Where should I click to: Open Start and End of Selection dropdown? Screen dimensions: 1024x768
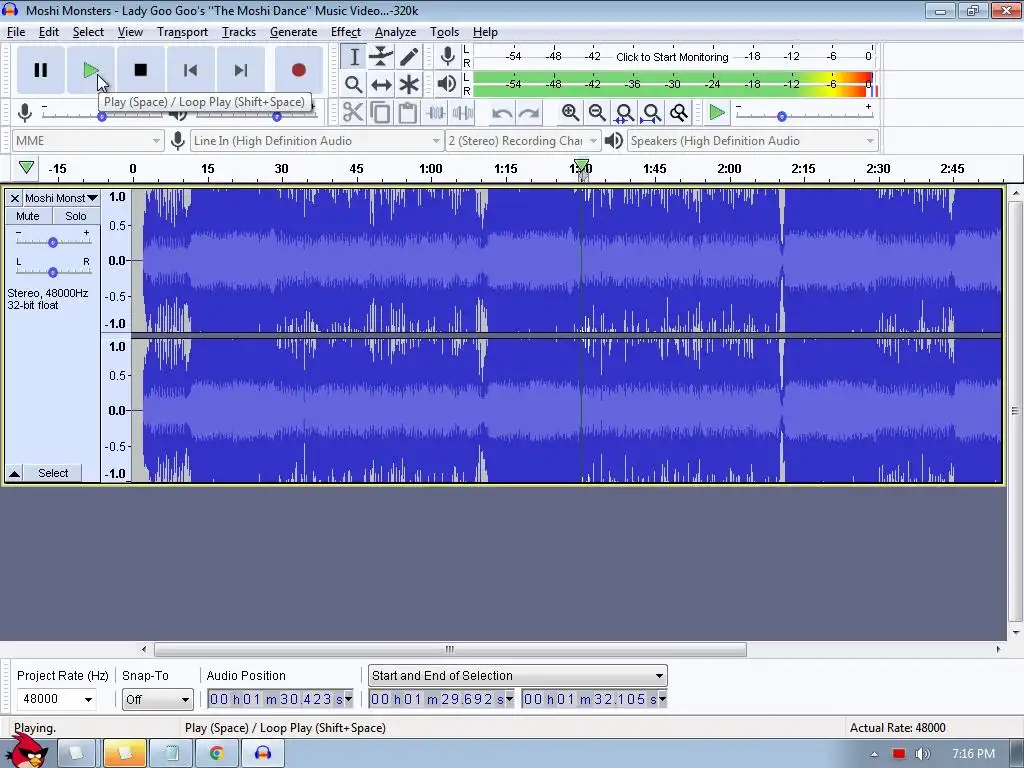pyautogui.click(x=517, y=675)
